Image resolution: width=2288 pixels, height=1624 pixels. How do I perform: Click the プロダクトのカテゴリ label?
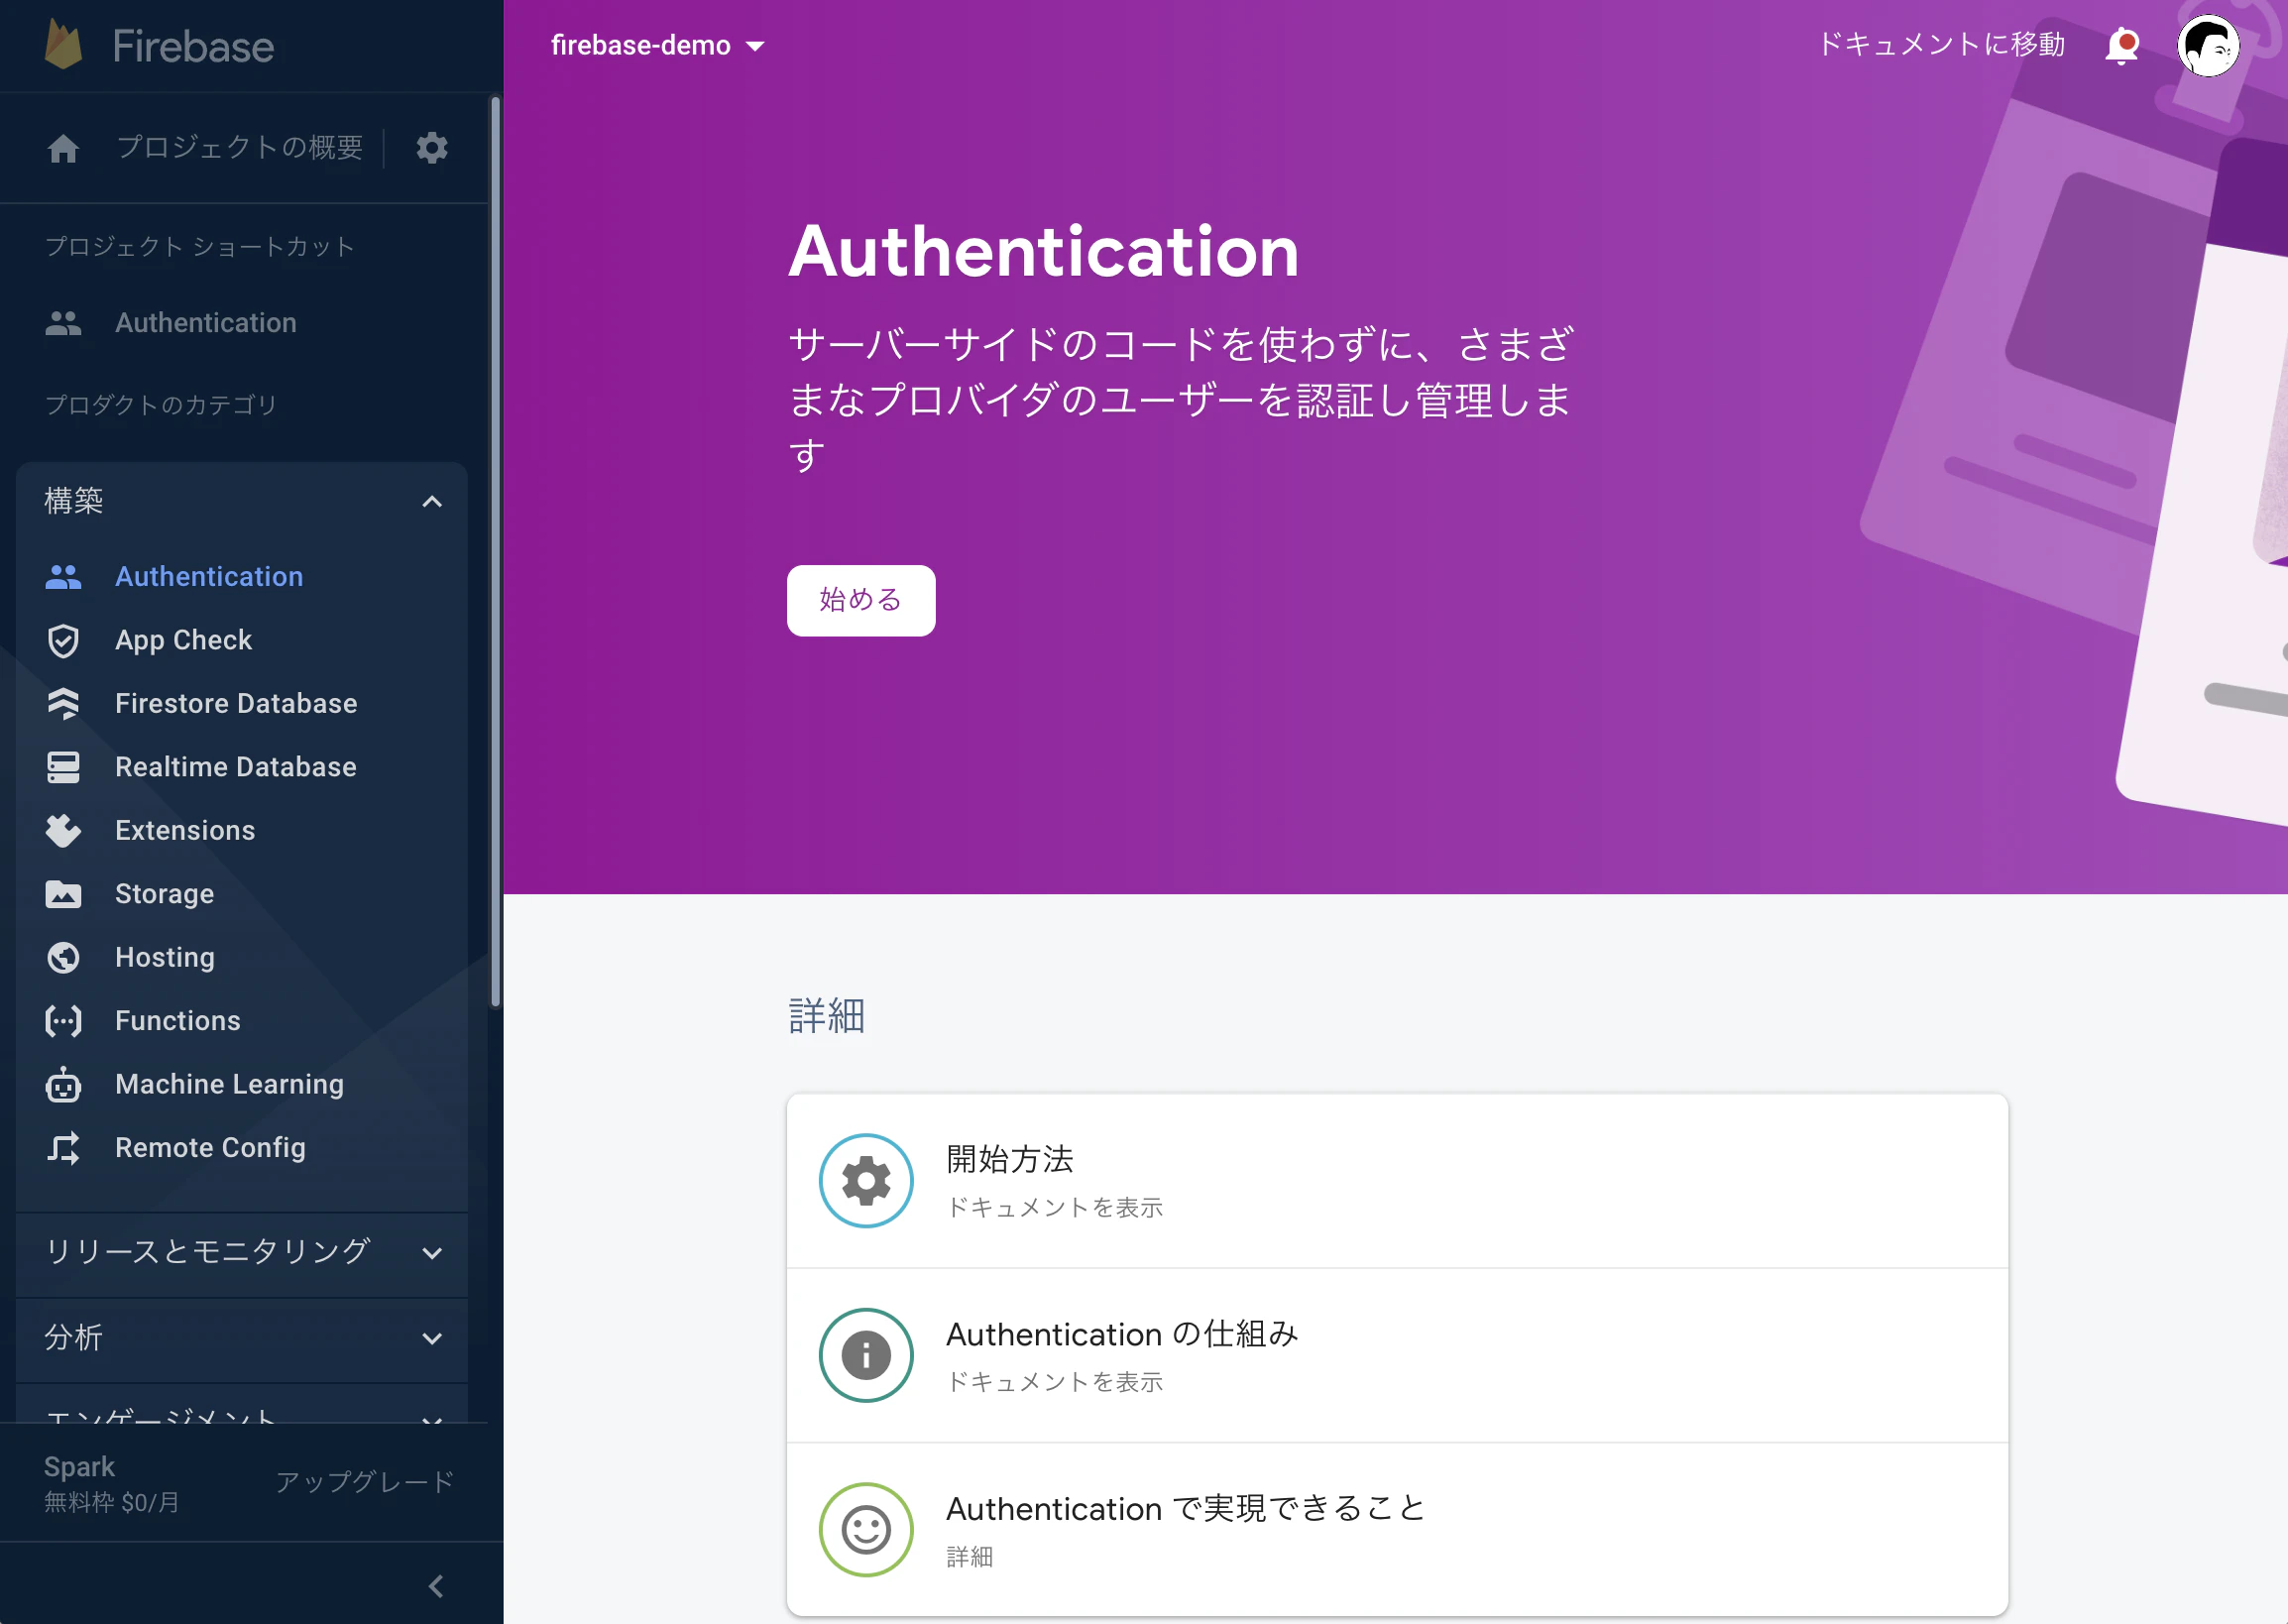(161, 405)
